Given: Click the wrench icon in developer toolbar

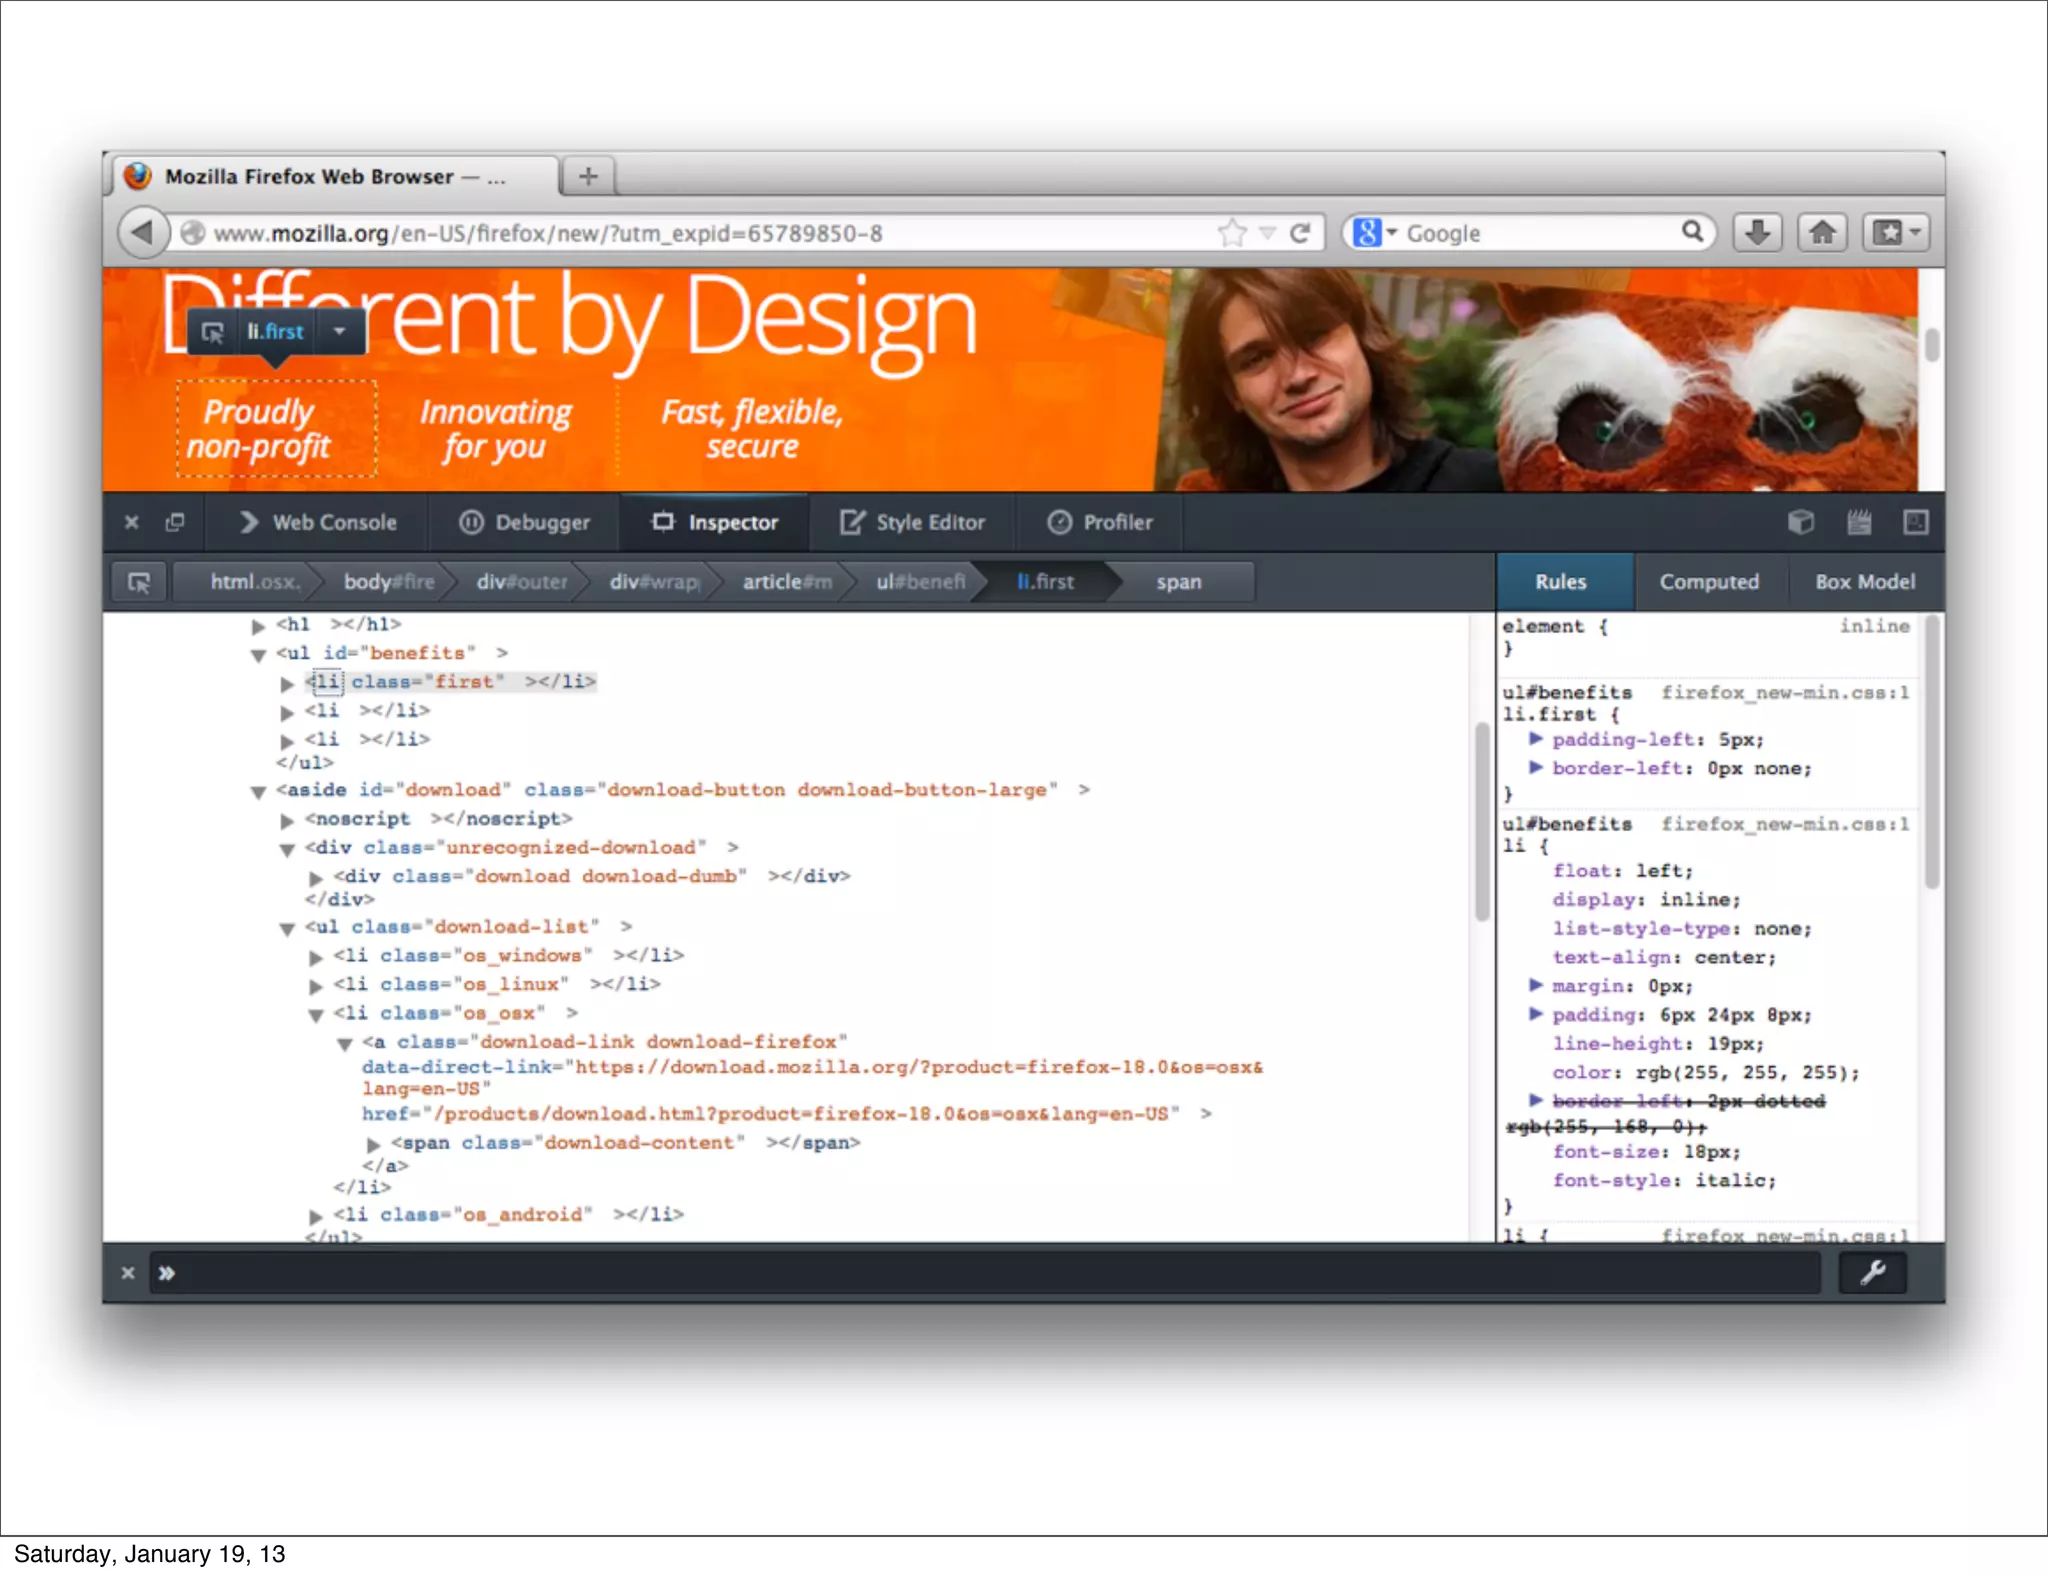Looking at the screenshot, I should 1872,1272.
